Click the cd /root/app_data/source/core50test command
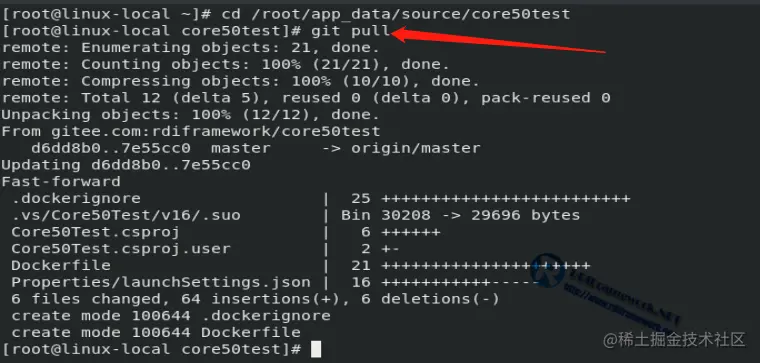 coord(396,14)
